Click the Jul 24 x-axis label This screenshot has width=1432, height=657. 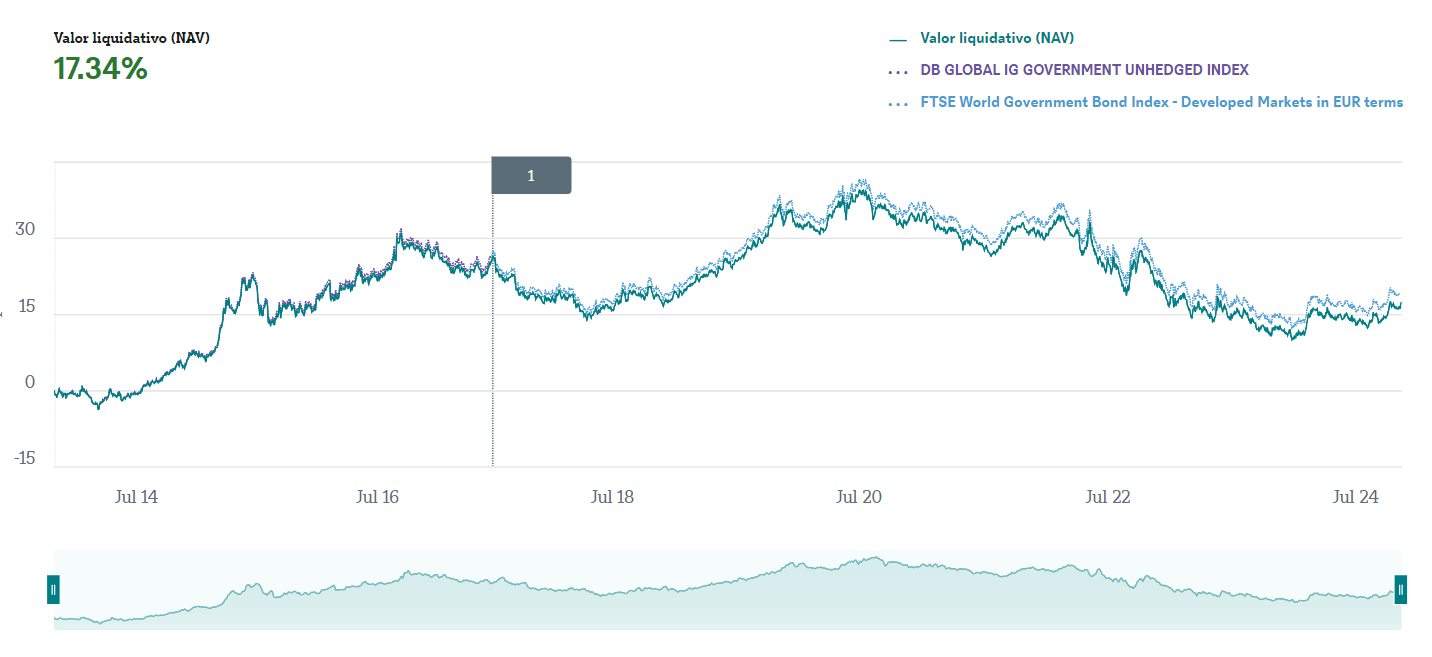(1355, 497)
